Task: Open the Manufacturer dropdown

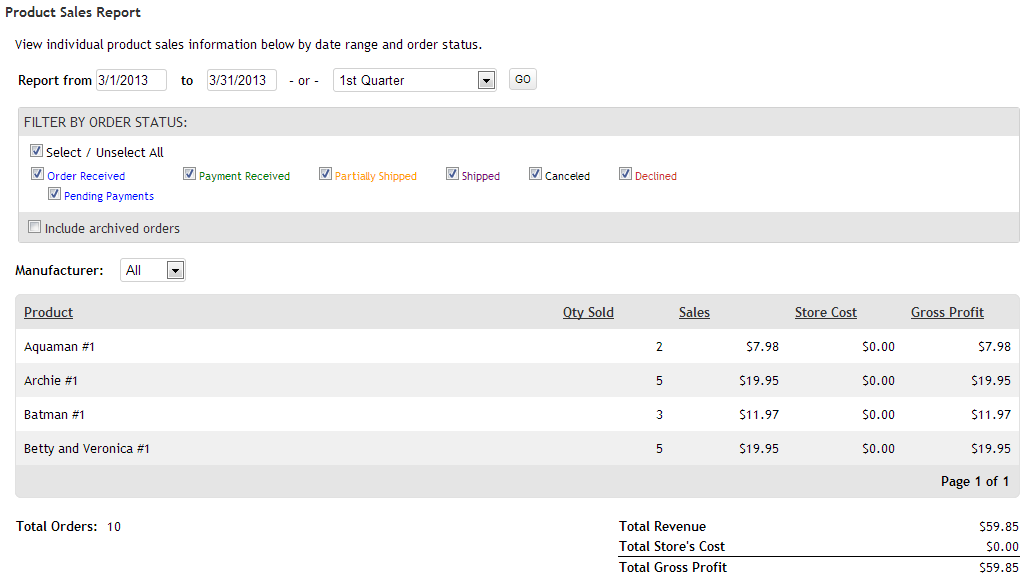Action: [152, 270]
